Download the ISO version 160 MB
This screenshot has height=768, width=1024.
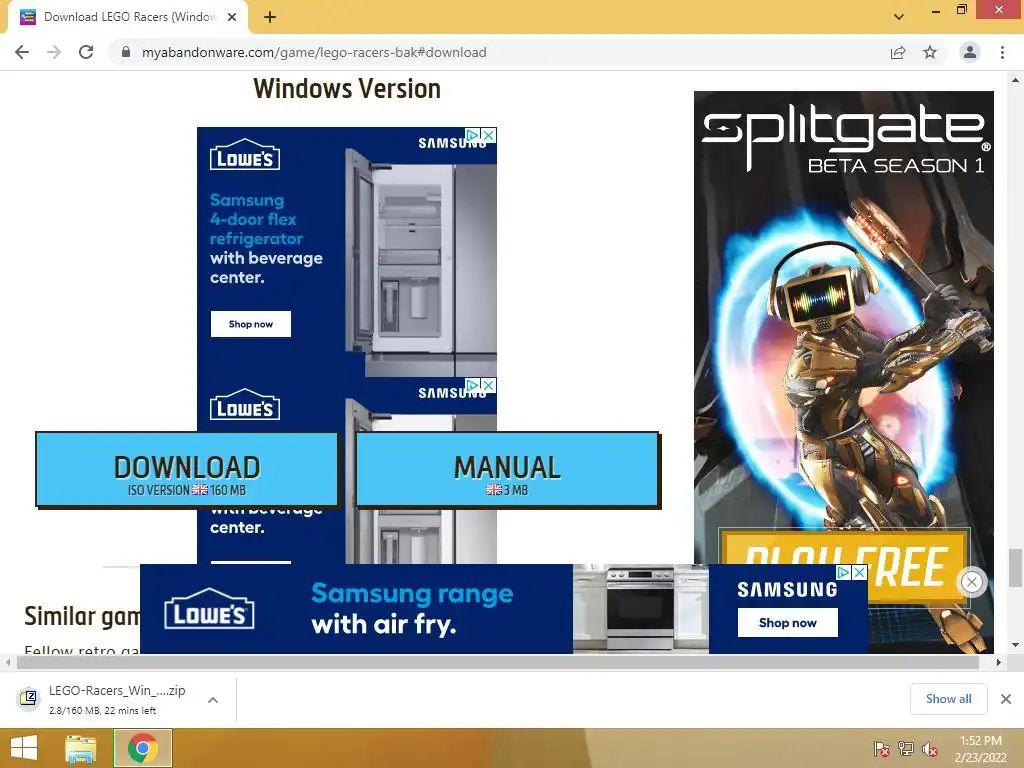(x=187, y=469)
